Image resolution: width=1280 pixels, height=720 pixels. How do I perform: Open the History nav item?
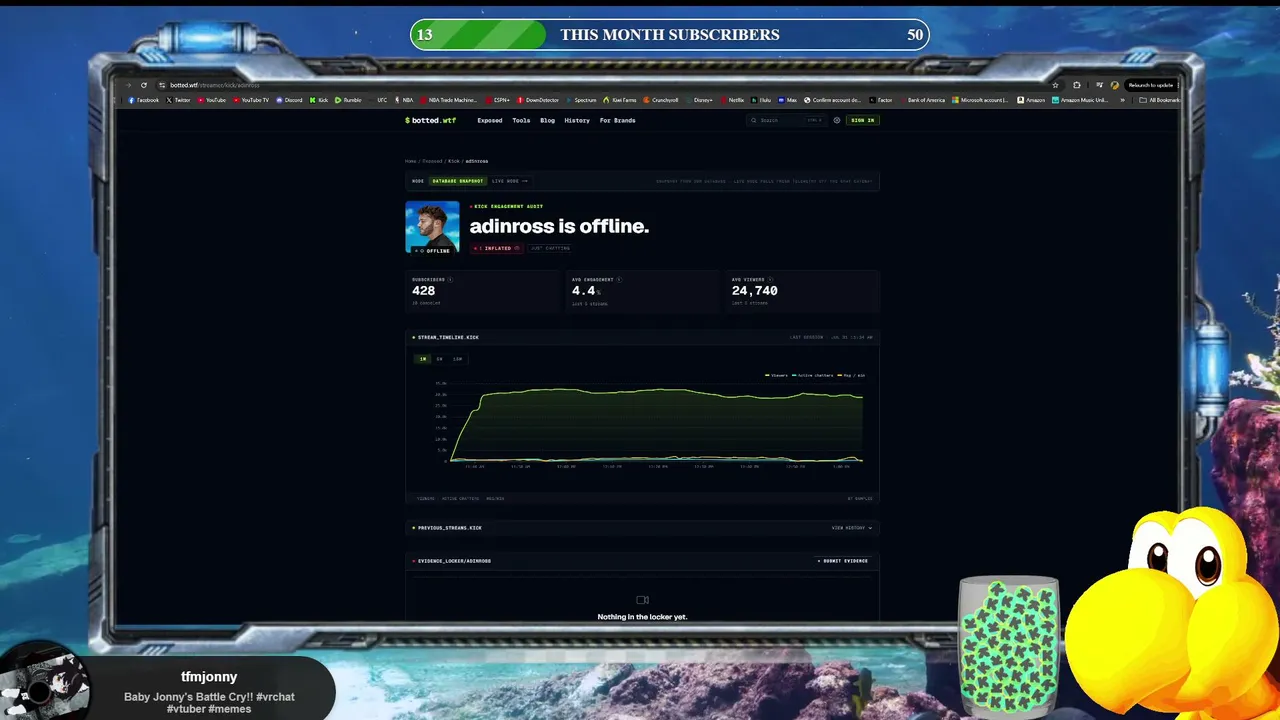577,120
